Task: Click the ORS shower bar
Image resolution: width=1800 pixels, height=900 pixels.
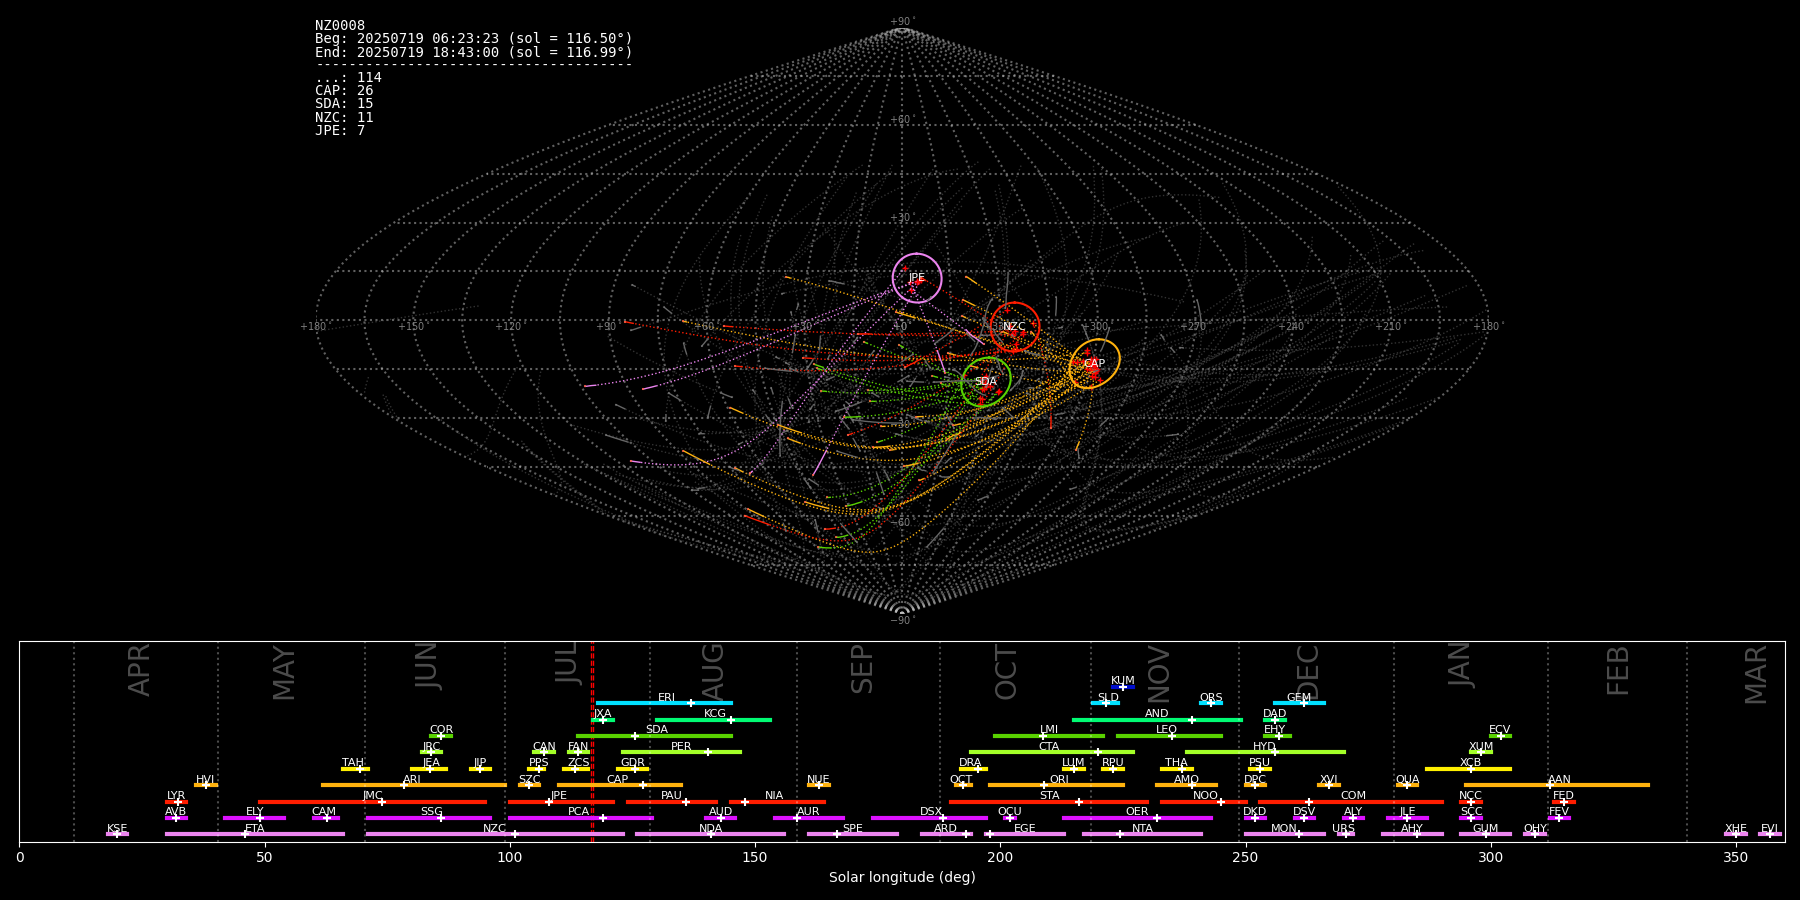Action: (x=1211, y=703)
